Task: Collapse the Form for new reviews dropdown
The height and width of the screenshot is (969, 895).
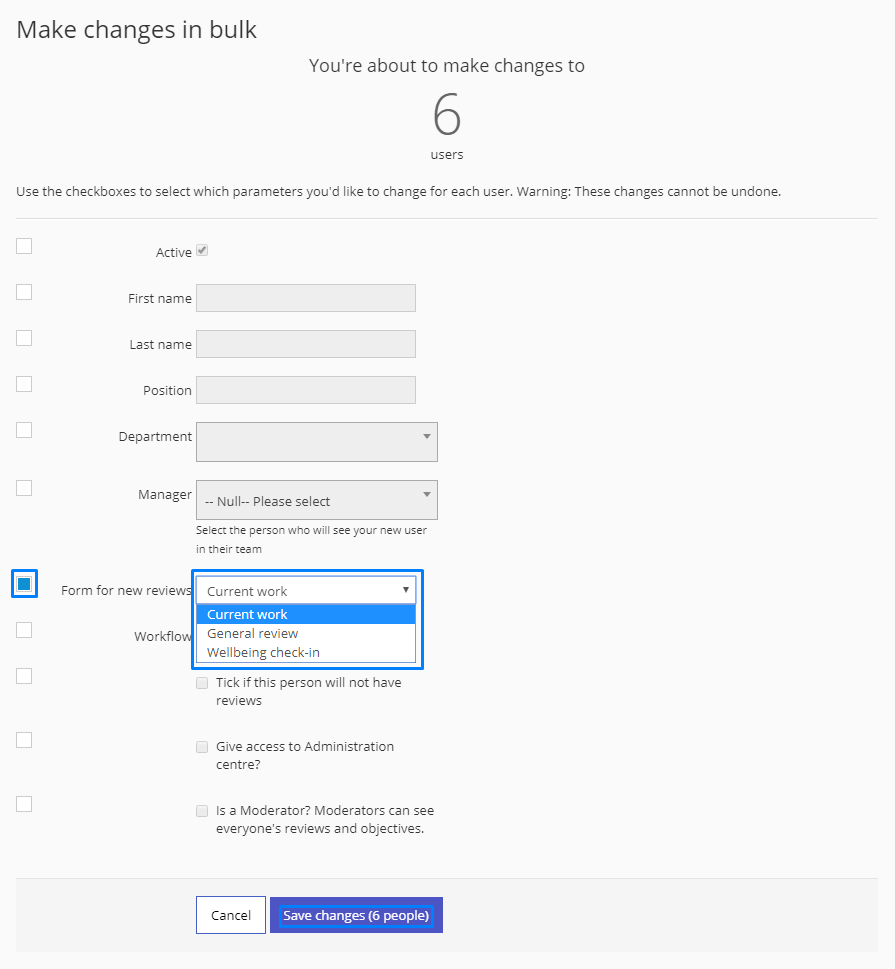Action: (x=306, y=591)
